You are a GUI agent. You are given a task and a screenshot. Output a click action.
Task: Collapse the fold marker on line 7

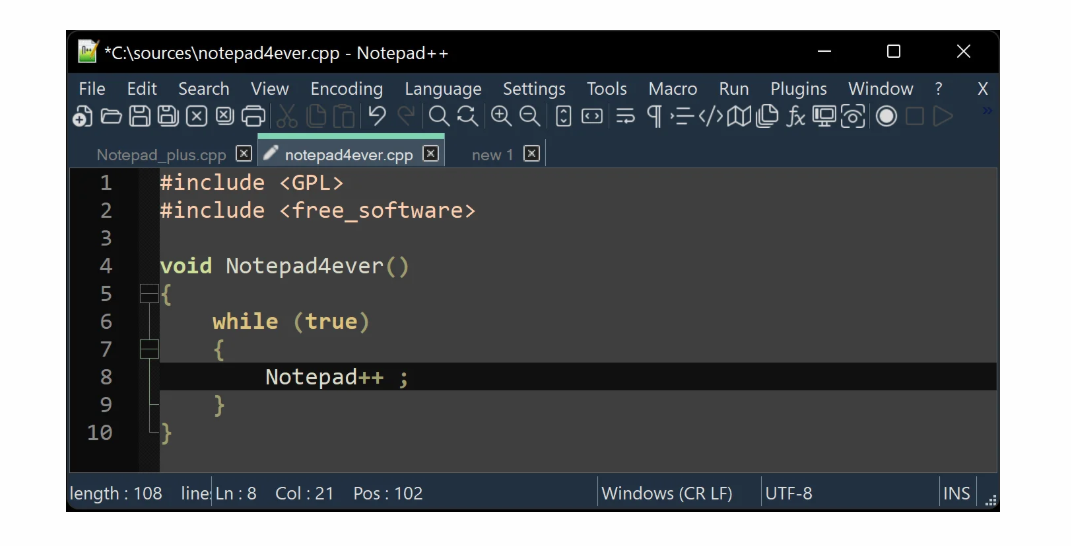click(149, 349)
